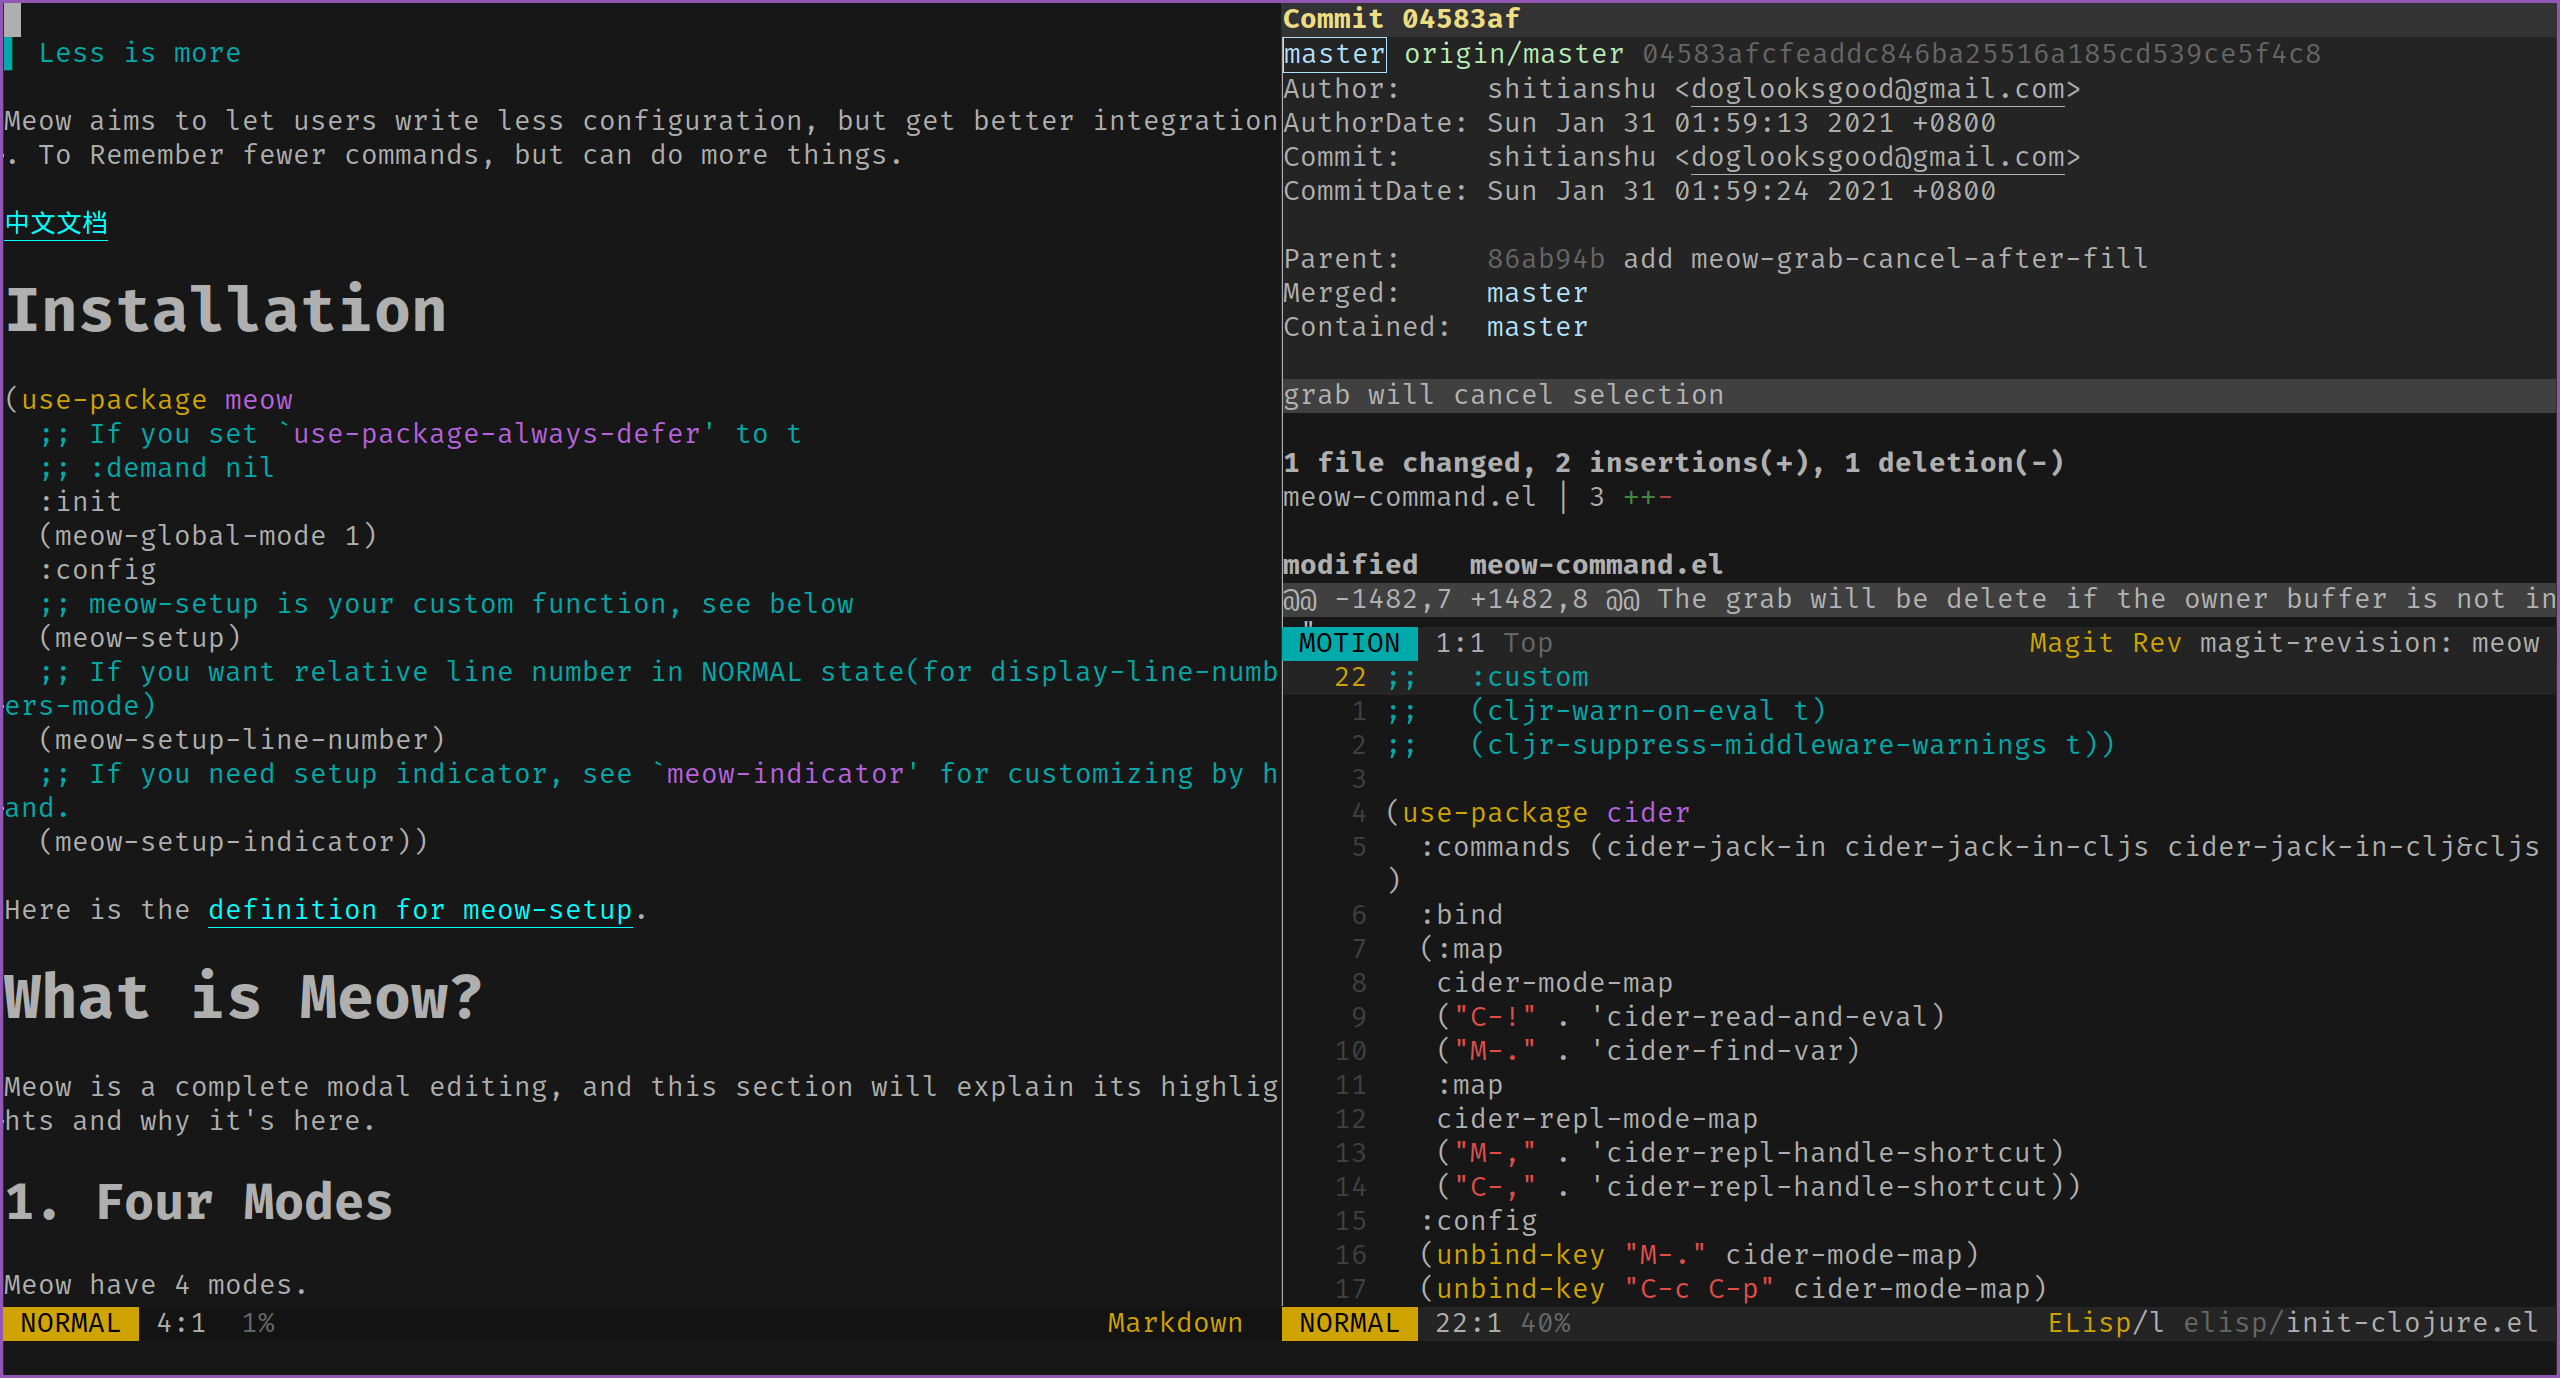Click the unbind-key "C-c C-p" line
2560x1378 pixels.
[1733, 1289]
